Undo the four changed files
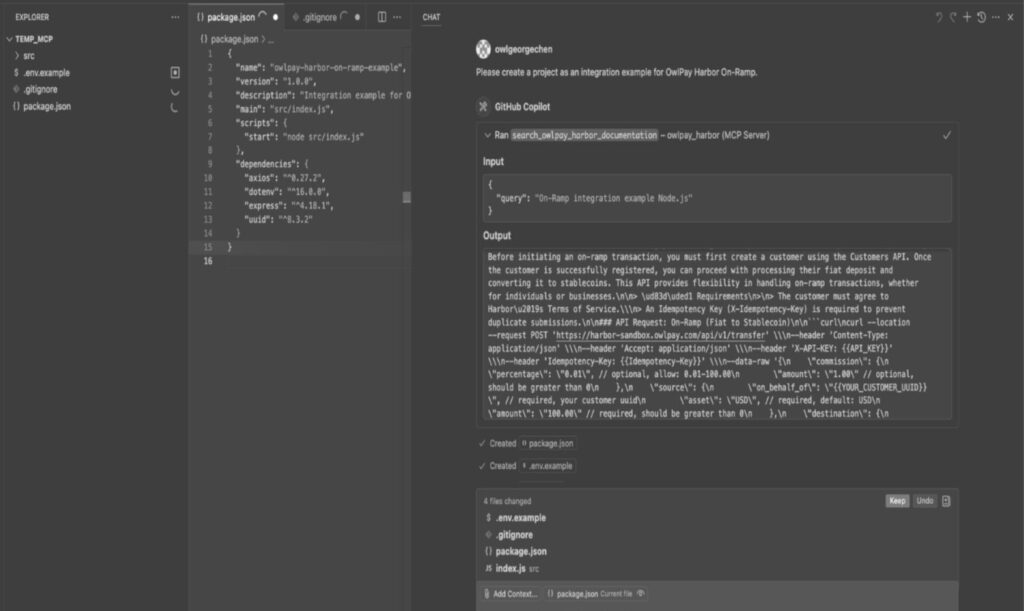 [x=925, y=501]
